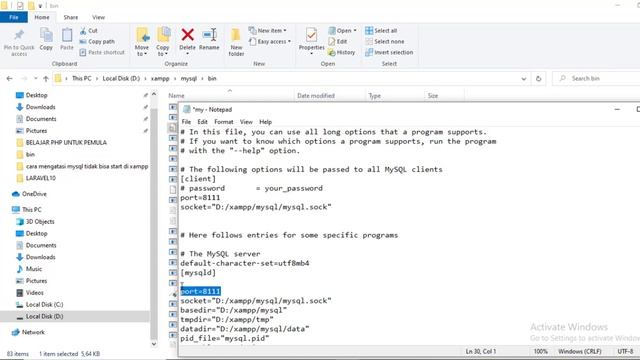Open Notepad Edit menu
The width and height of the screenshot is (640, 360).
[x=202, y=122]
